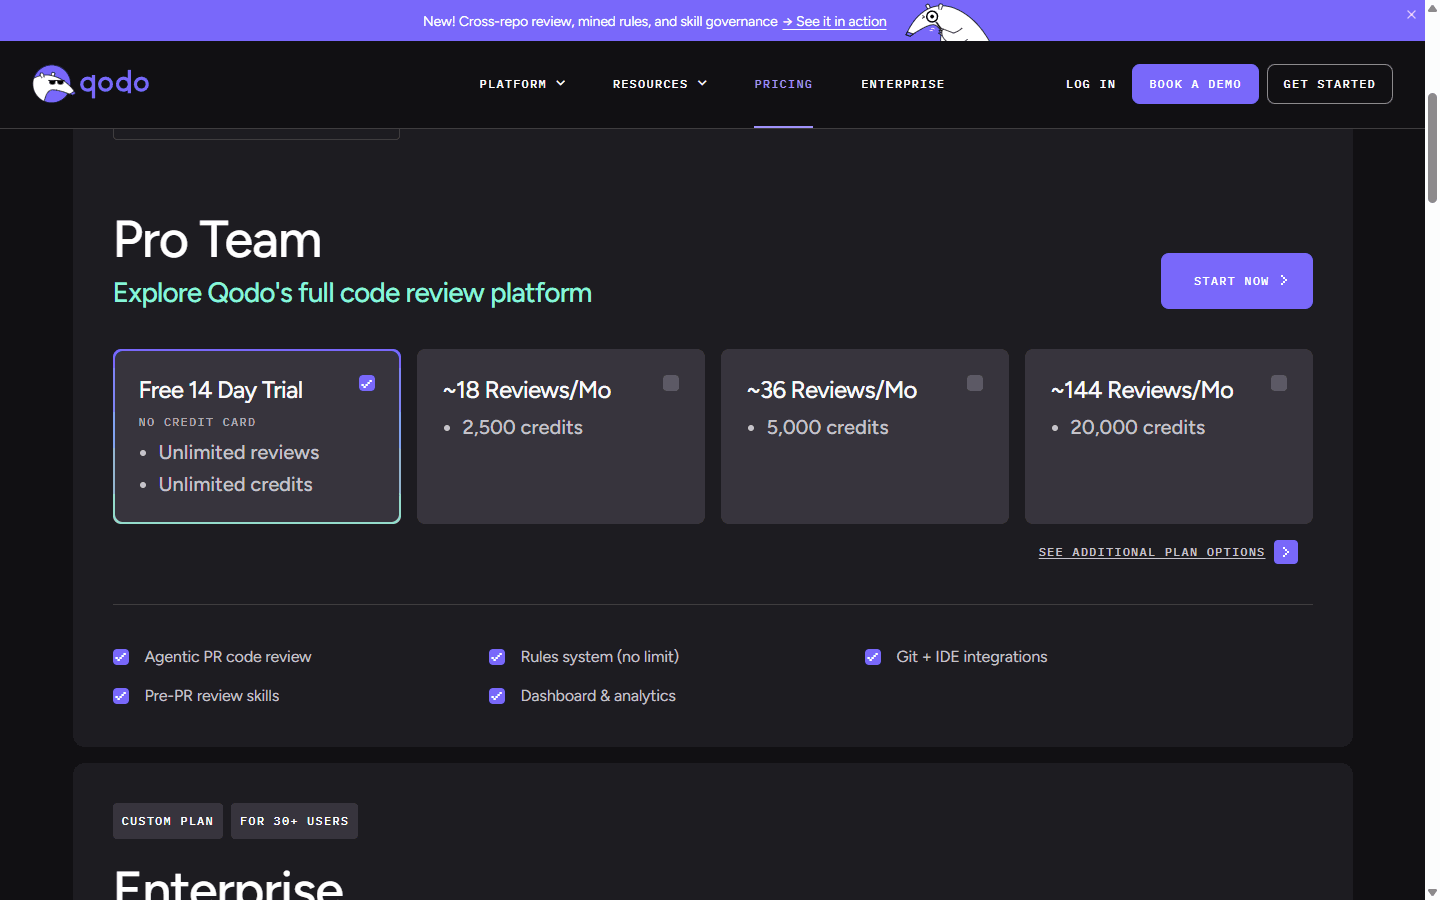This screenshot has height=900, width=1440.
Task: Click the 'Unlimited reviews' text
Action: pyautogui.click(x=239, y=452)
